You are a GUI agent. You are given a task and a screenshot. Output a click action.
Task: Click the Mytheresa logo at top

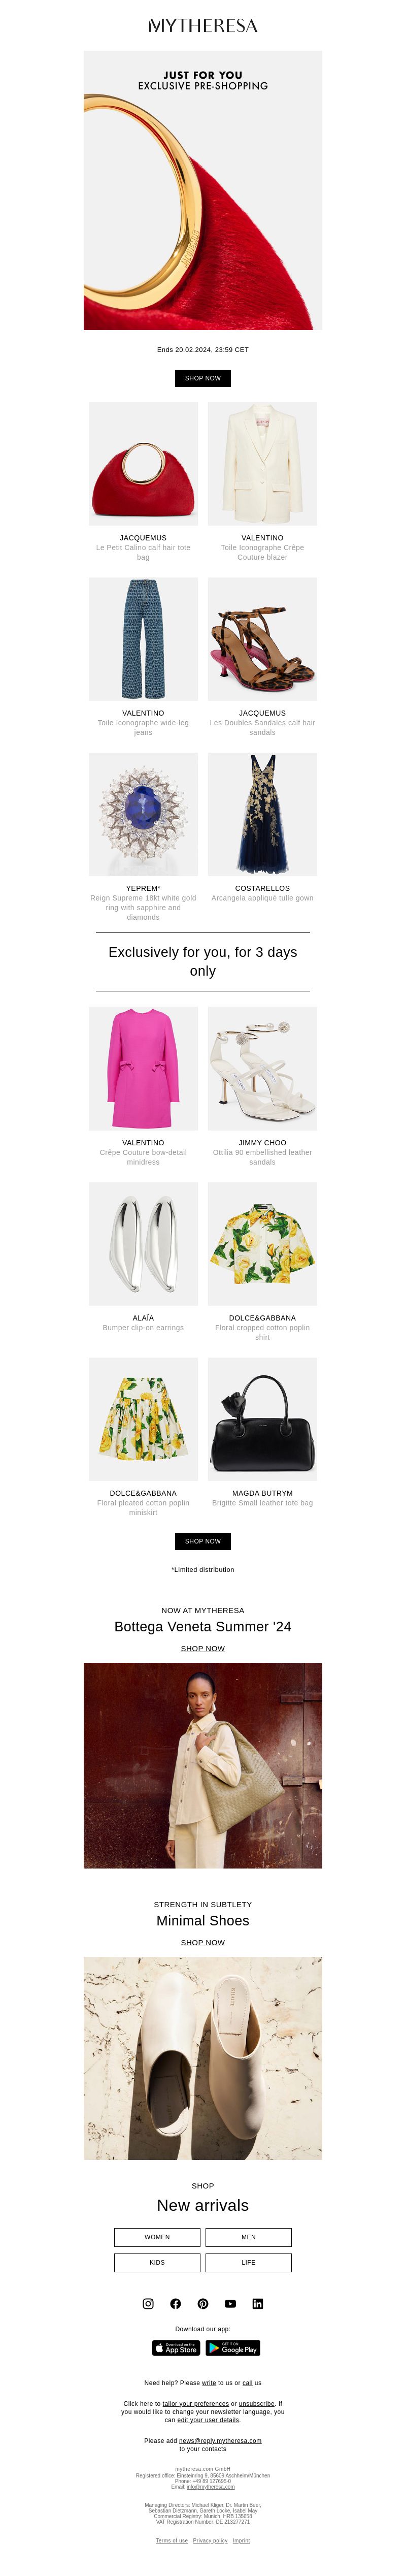pos(203,26)
